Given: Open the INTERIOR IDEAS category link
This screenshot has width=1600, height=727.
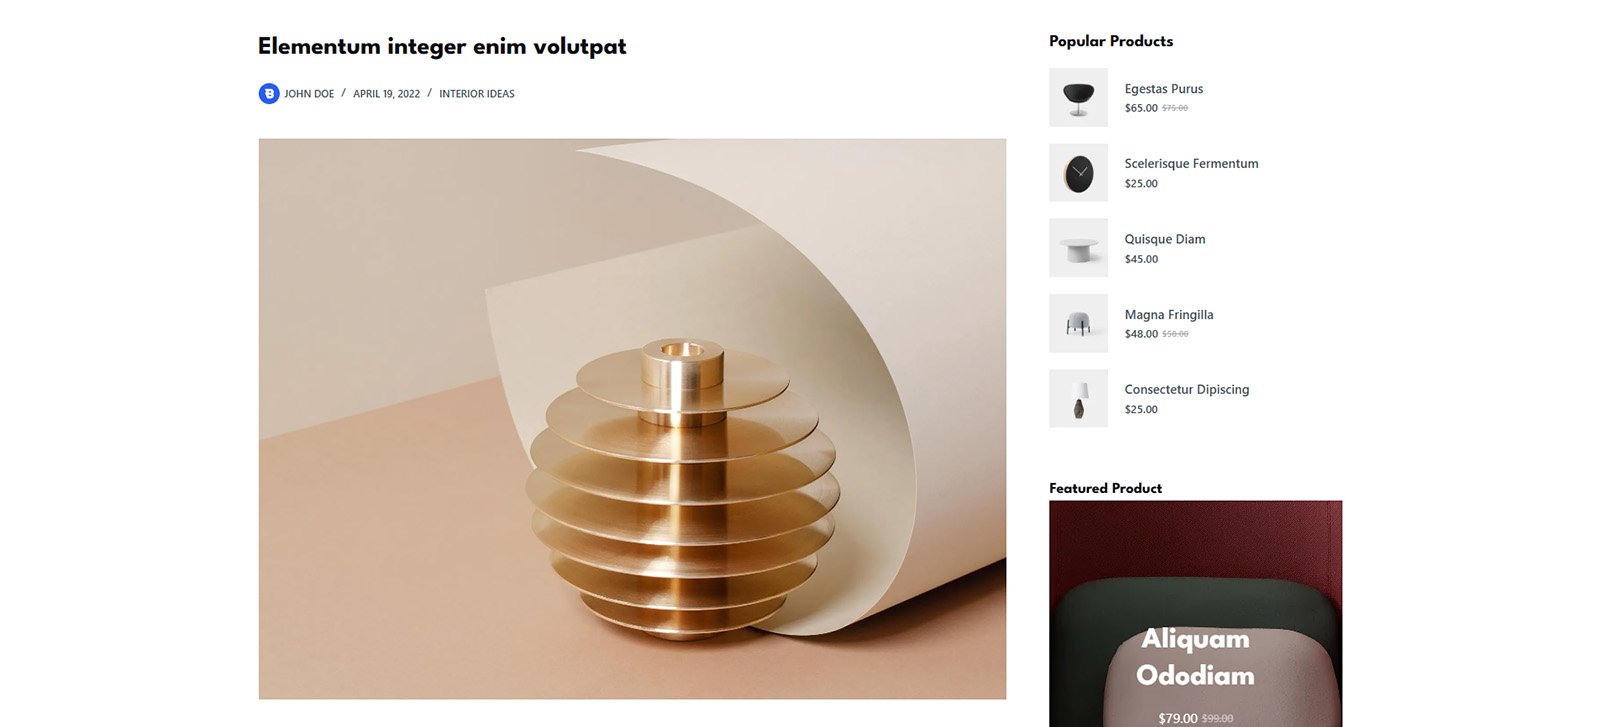Looking at the screenshot, I should [x=477, y=94].
